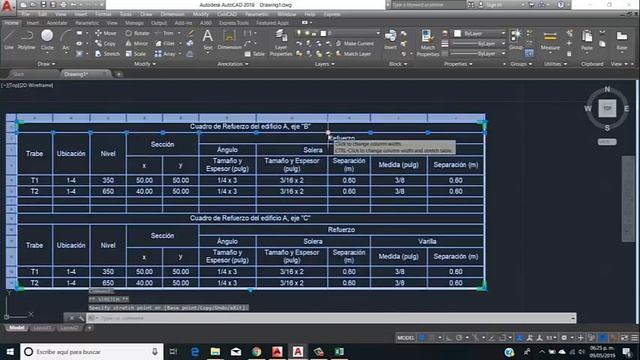
Task: Click TOP face of the ViewCube
Action: click(607, 108)
